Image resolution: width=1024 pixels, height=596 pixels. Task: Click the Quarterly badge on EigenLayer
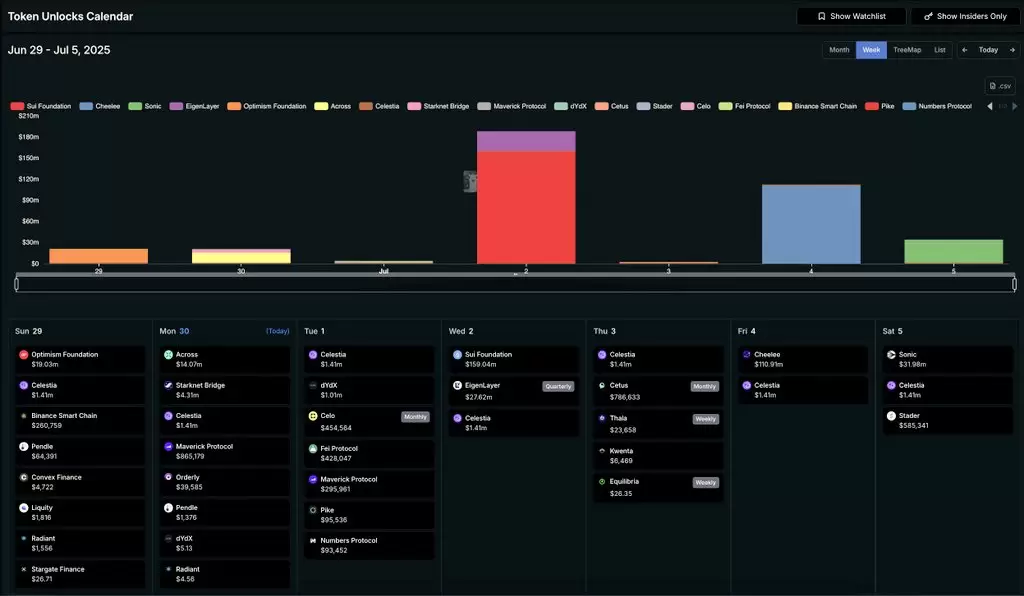pos(558,386)
